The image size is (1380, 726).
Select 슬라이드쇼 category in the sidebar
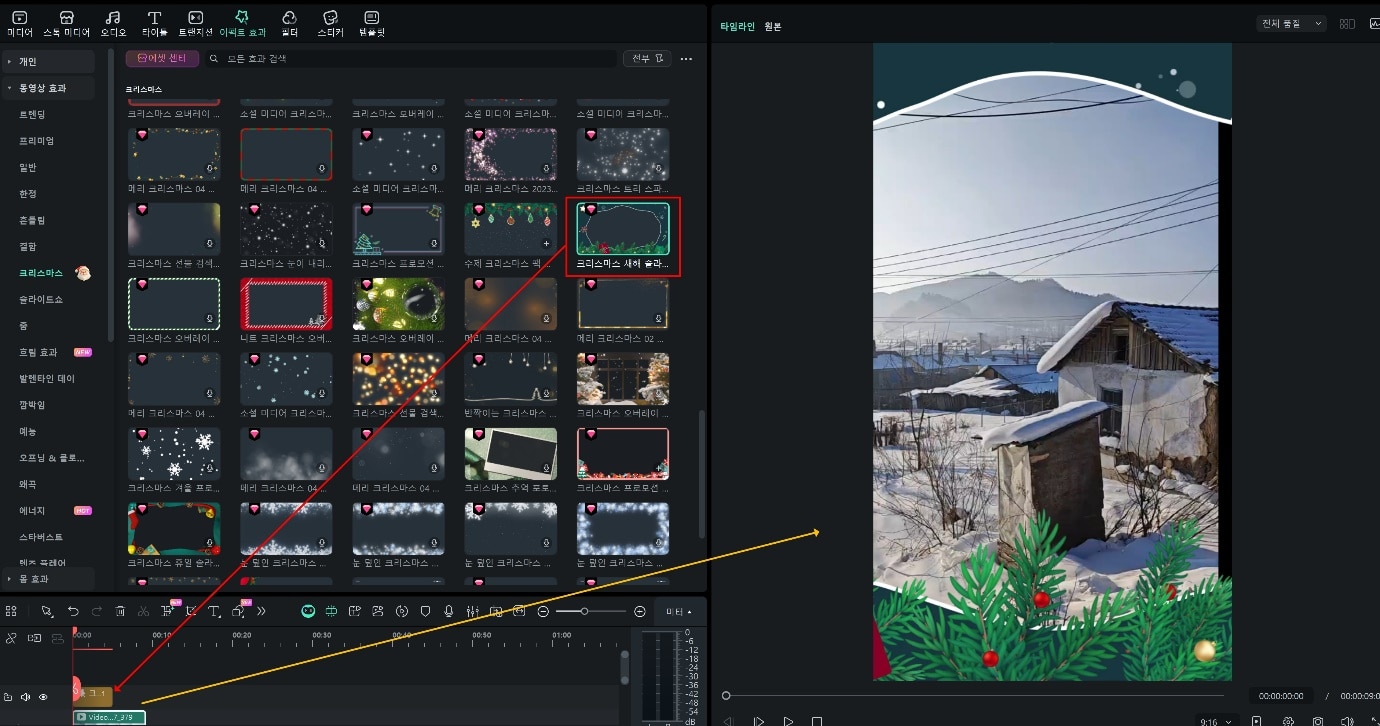tap(40, 299)
